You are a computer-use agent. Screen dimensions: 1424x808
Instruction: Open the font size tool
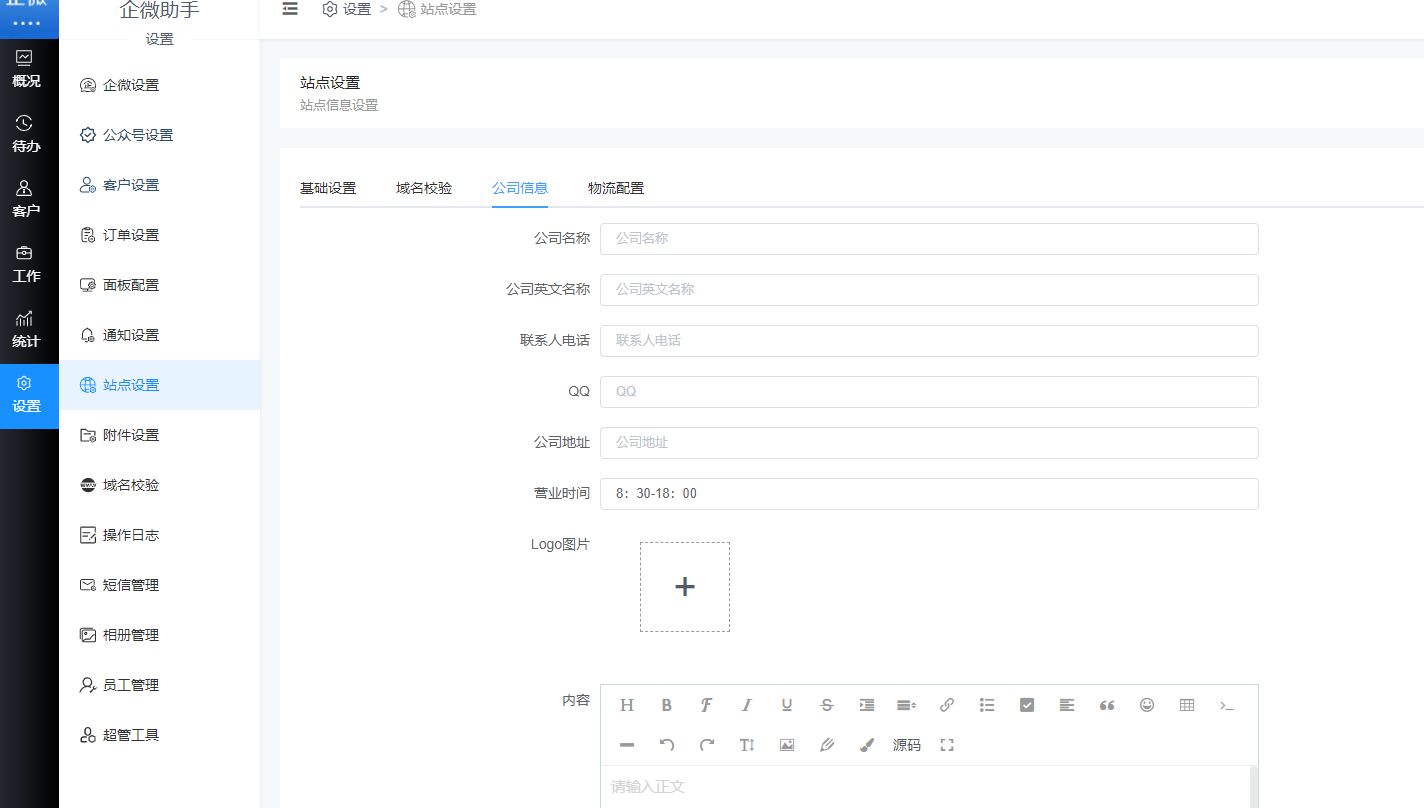(747, 745)
